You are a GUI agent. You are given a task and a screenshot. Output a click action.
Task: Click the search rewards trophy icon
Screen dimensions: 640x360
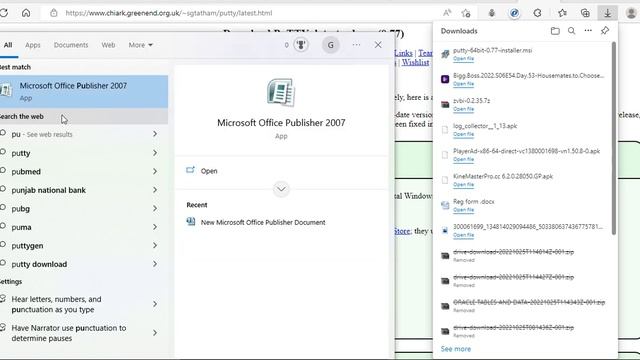pyautogui.click(x=301, y=45)
